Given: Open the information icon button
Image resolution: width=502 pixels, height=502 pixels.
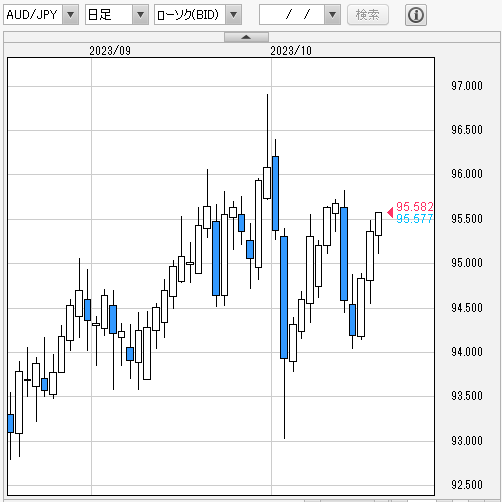Looking at the screenshot, I should pyautogui.click(x=416, y=15).
